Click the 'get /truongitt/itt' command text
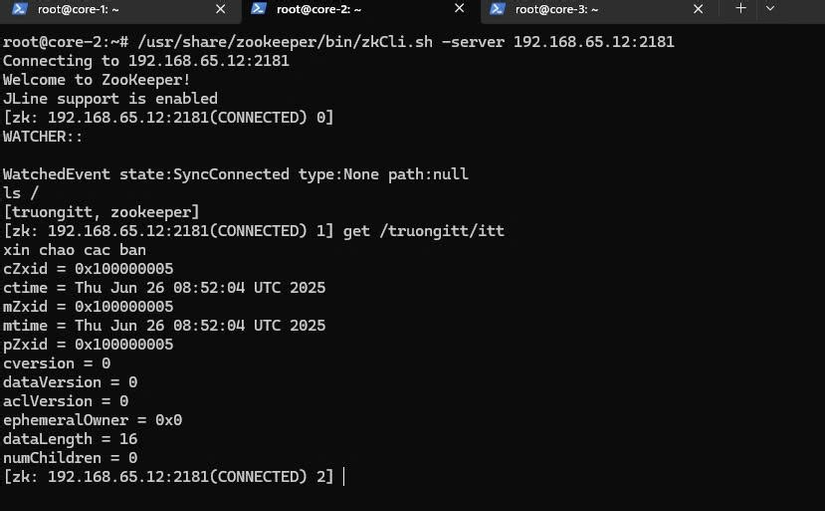 point(424,231)
